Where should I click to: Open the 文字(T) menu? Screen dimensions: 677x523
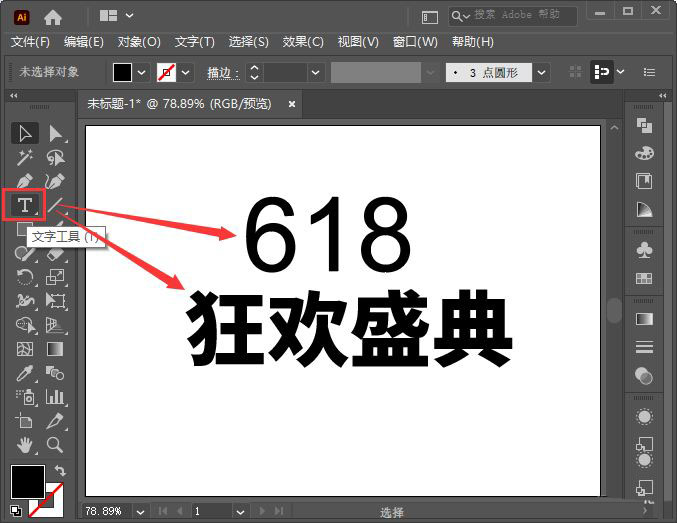point(195,42)
